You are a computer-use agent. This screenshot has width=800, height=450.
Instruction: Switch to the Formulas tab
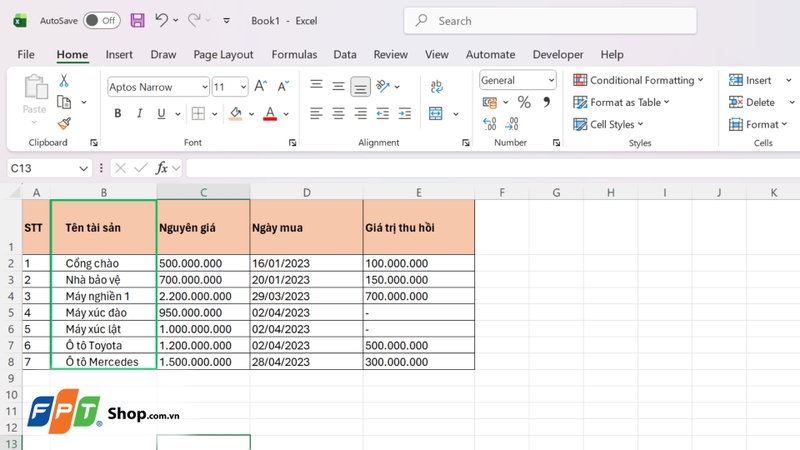click(x=294, y=55)
